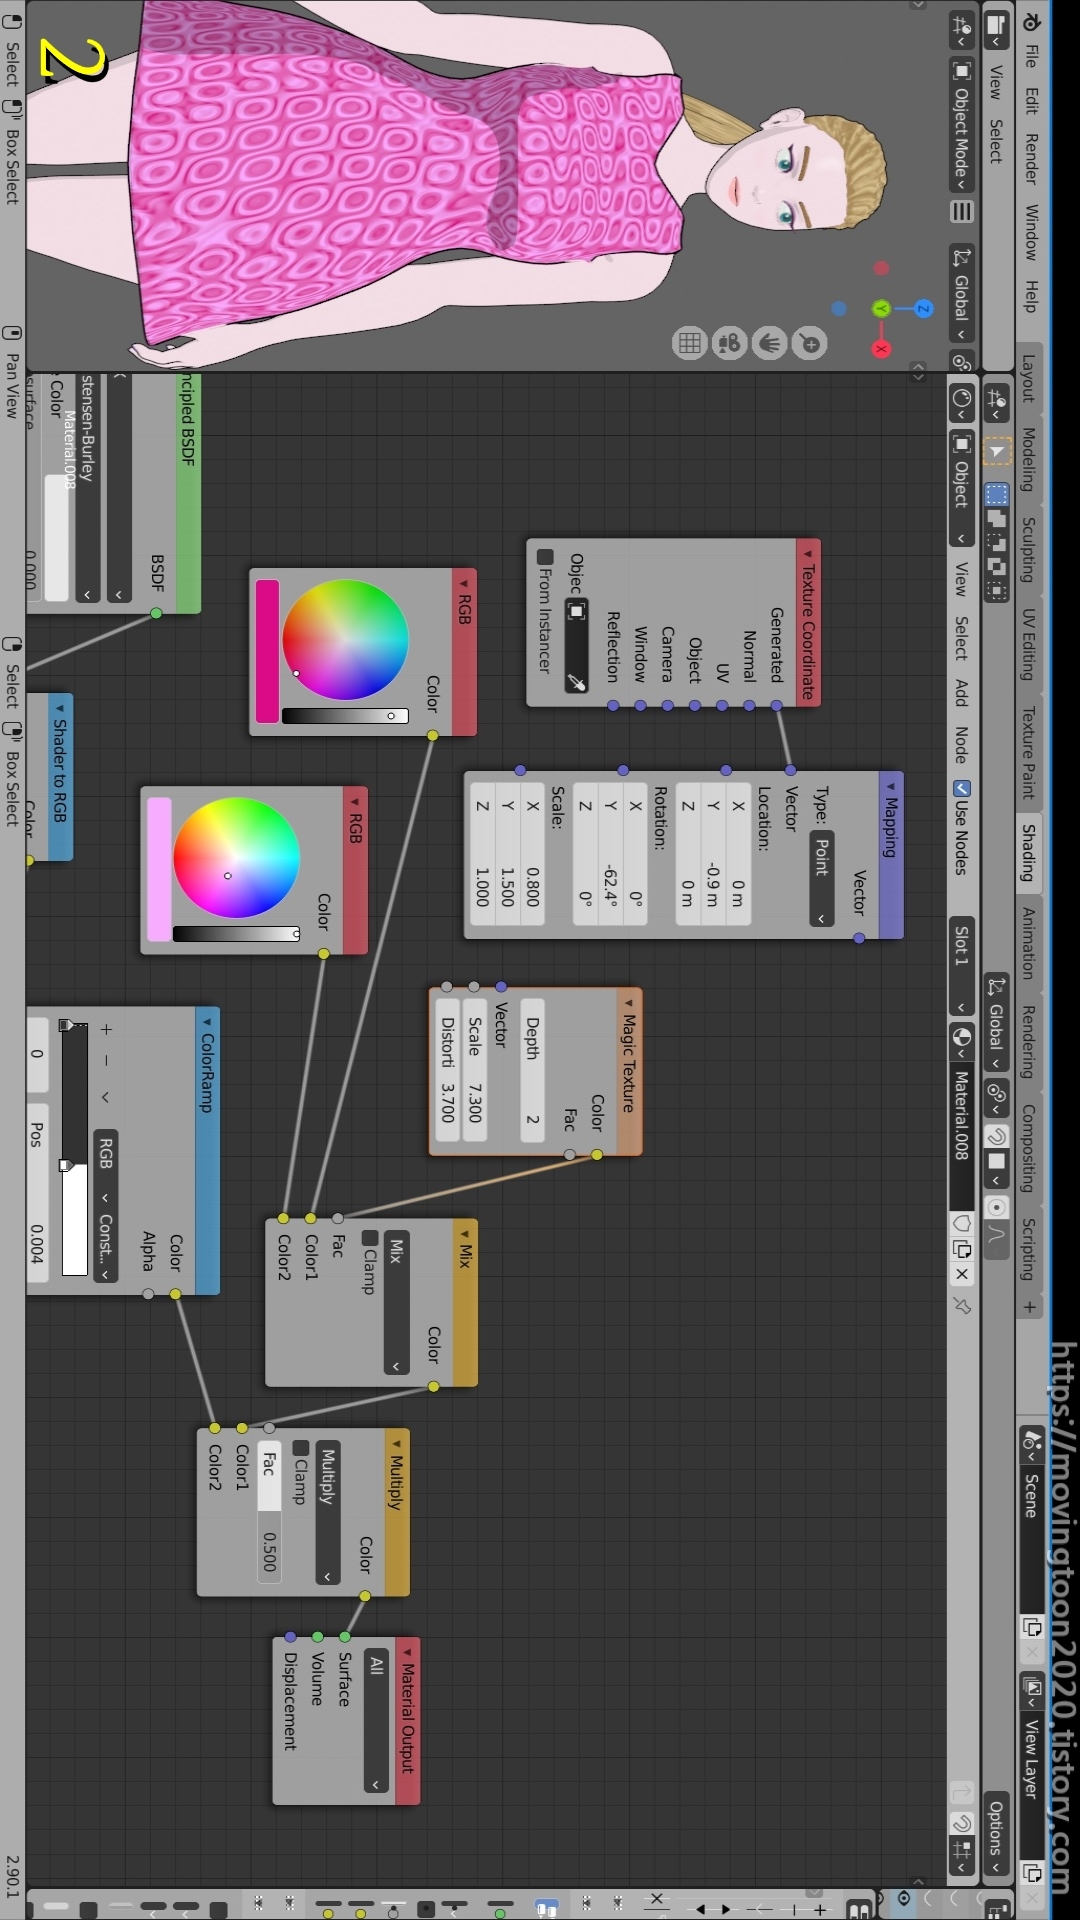The image size is (1080, 1920).
Task: Open the Render menu
Action: point(1031,158)
